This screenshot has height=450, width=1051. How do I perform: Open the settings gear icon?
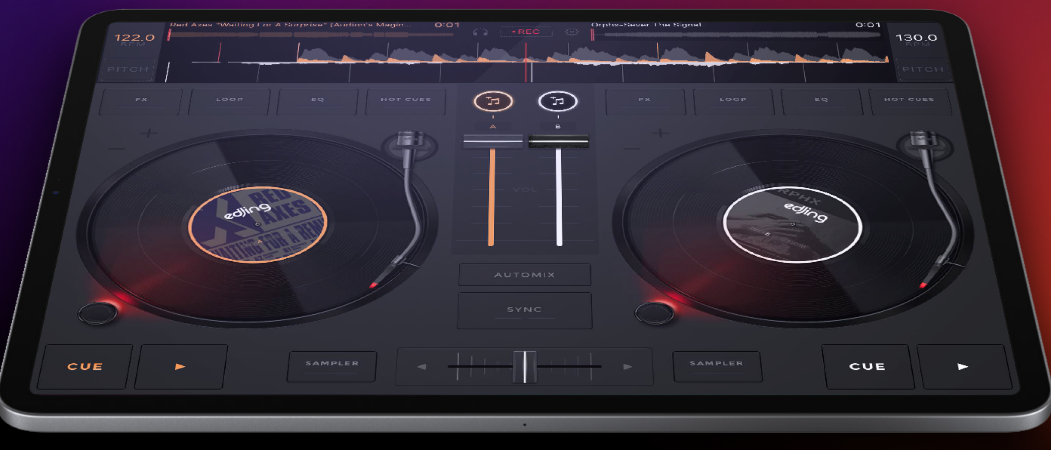coord(572,32)
